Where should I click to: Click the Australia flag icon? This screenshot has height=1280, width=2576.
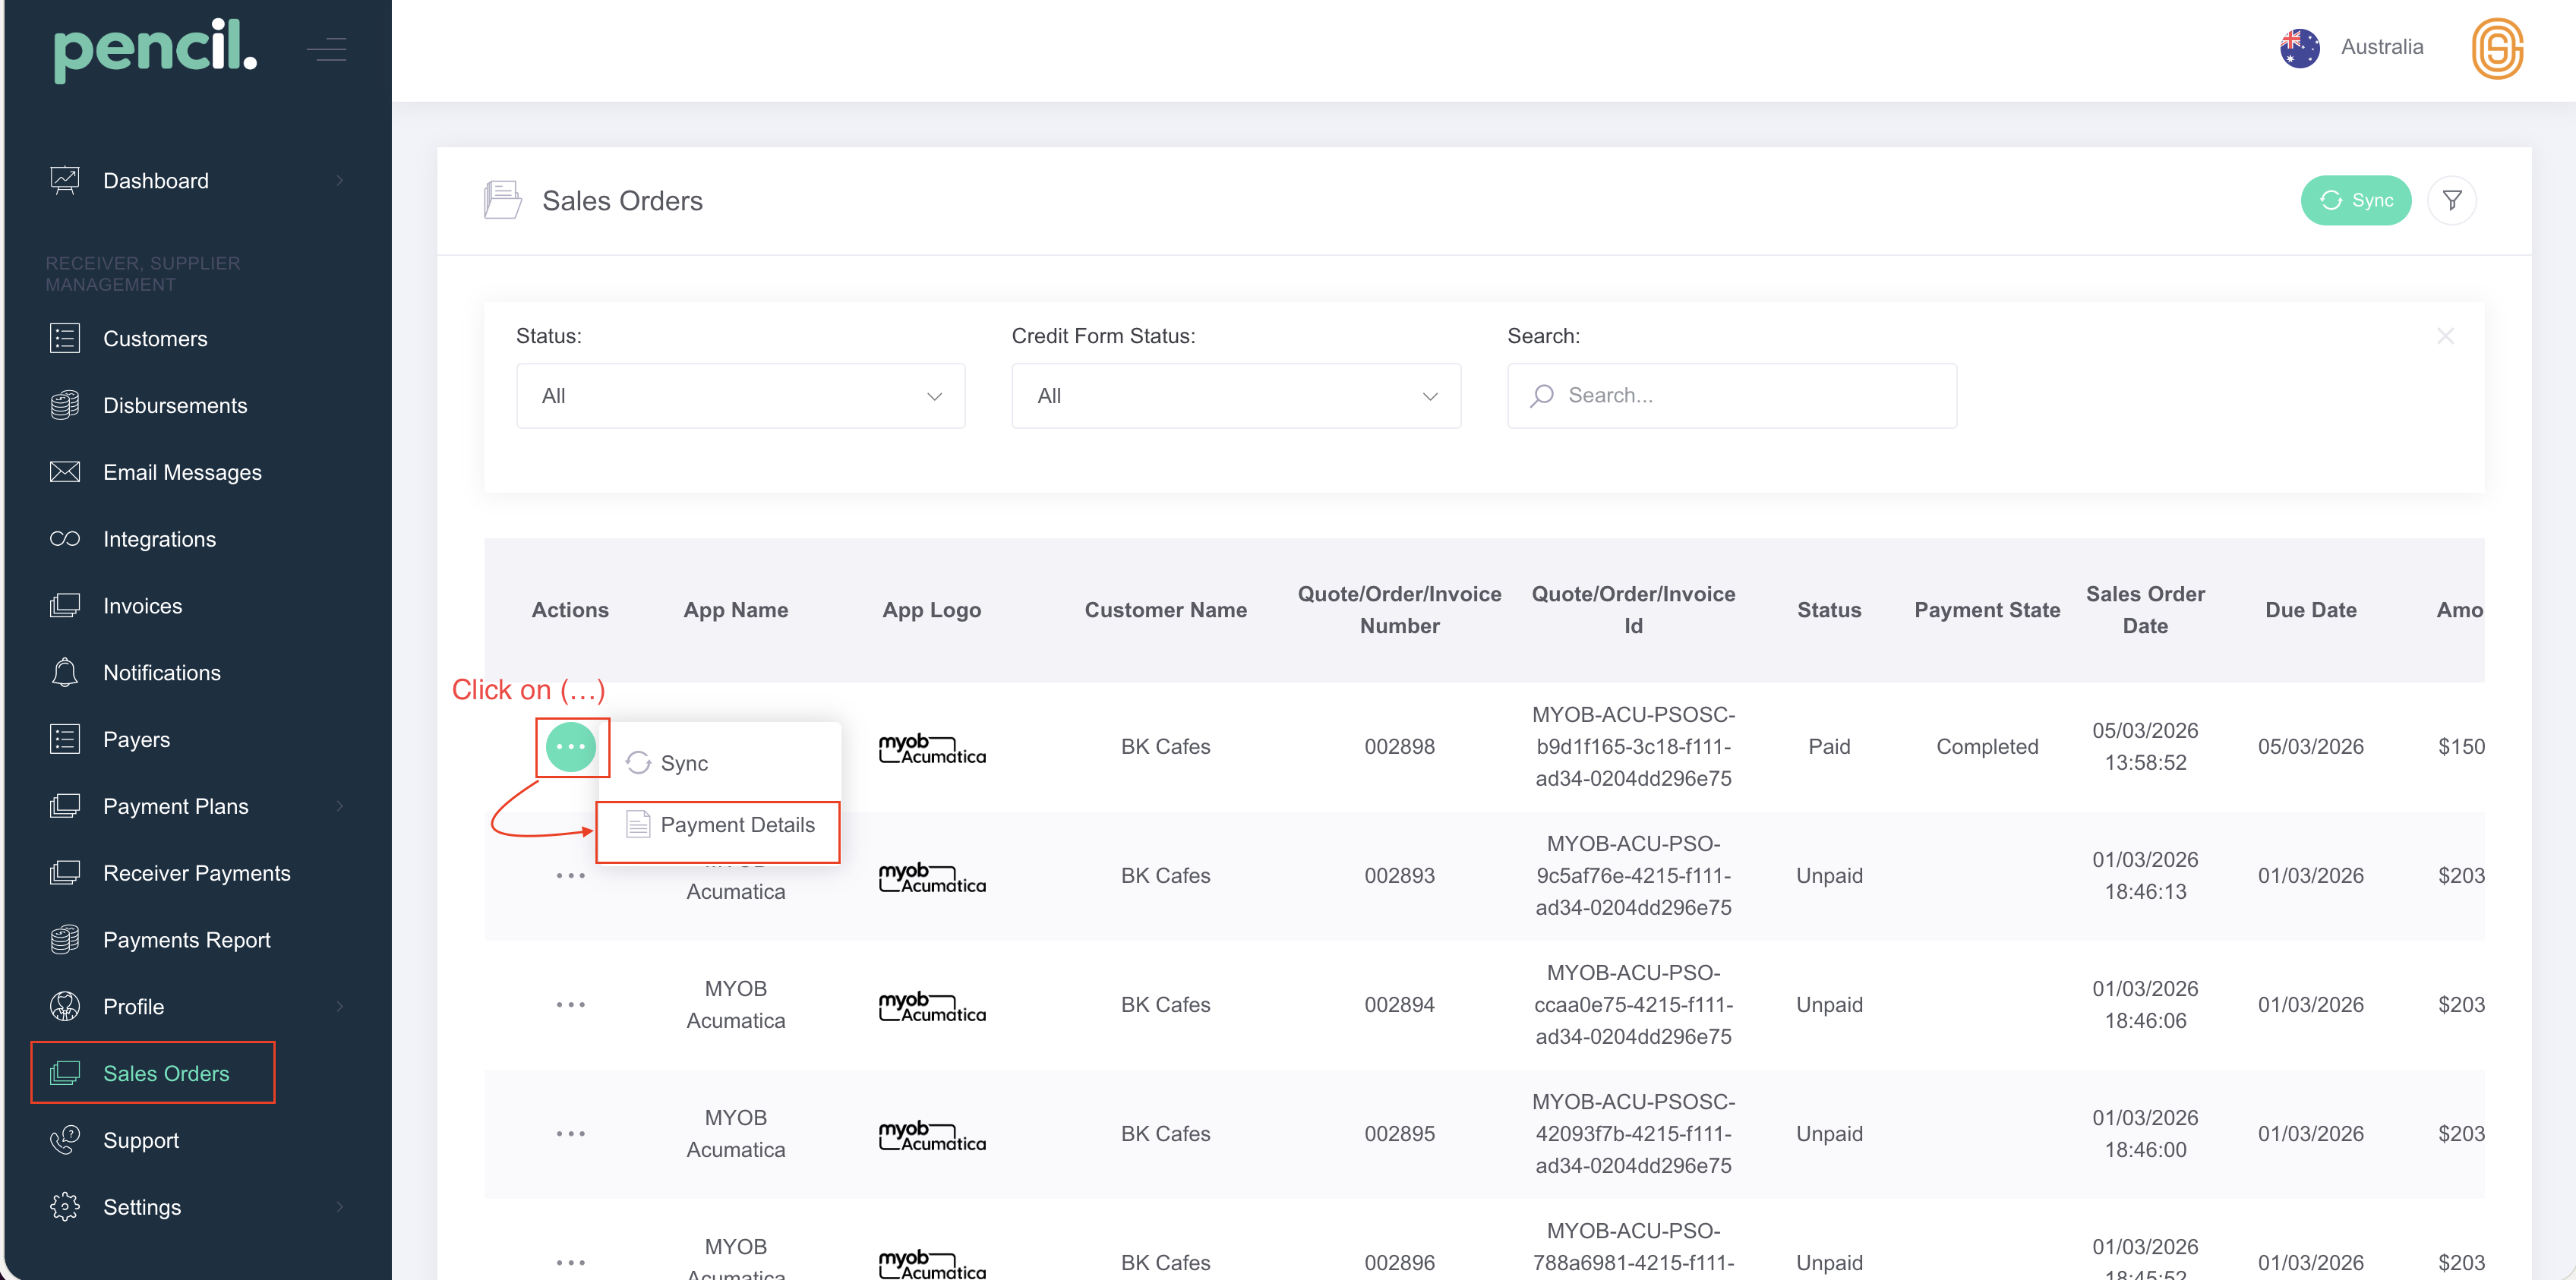[x=2299, y=48]
